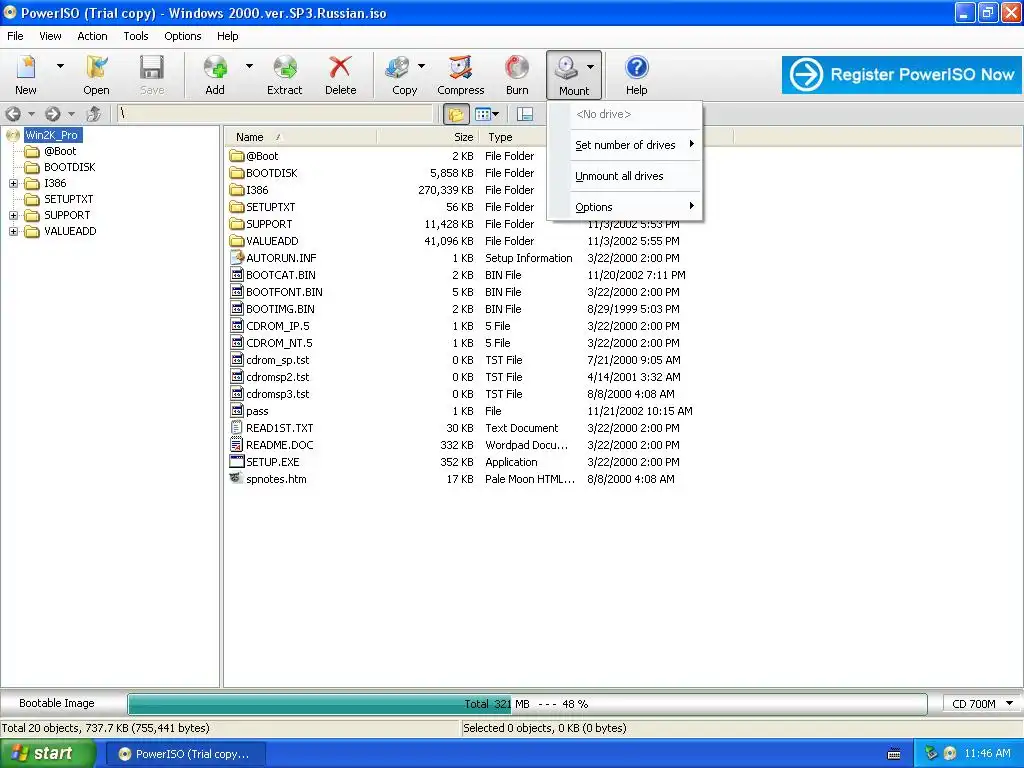The width and height of the screenshot is (1024, 768).
Task: Select CDROM_IP.5 in file list
Action: click(x=278, y=326)
